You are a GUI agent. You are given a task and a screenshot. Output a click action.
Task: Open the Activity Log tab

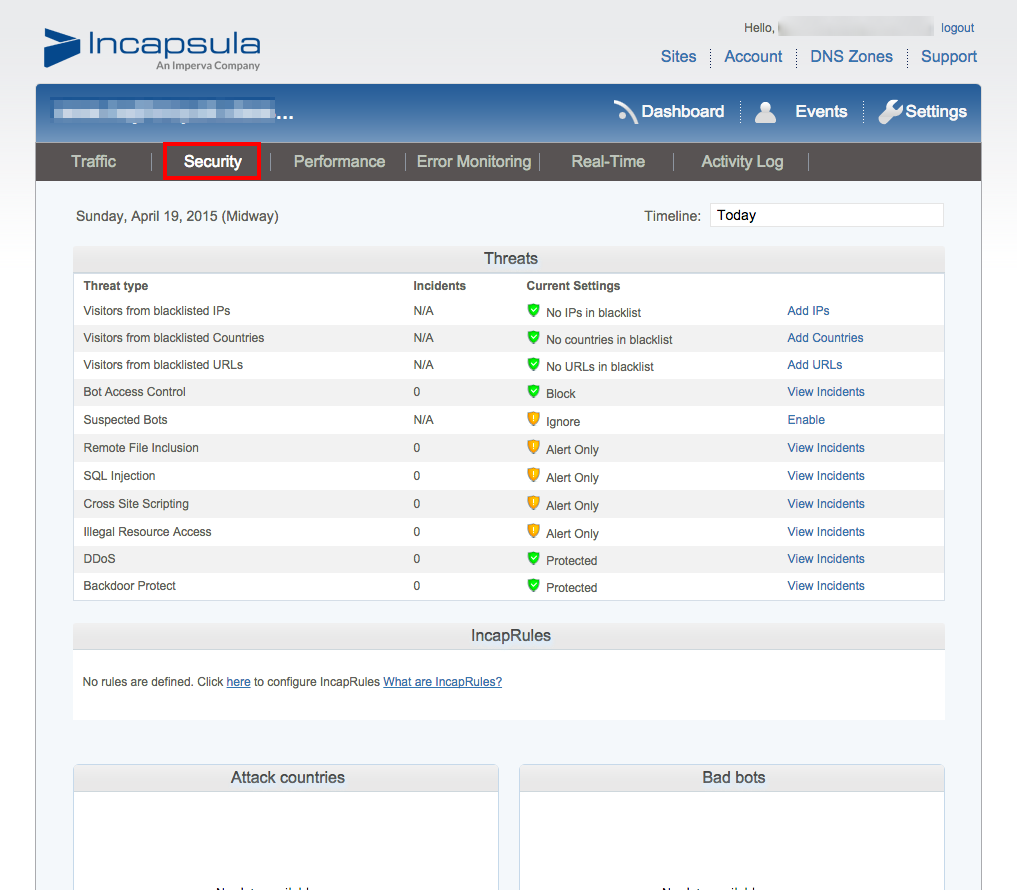pos(742,161)
